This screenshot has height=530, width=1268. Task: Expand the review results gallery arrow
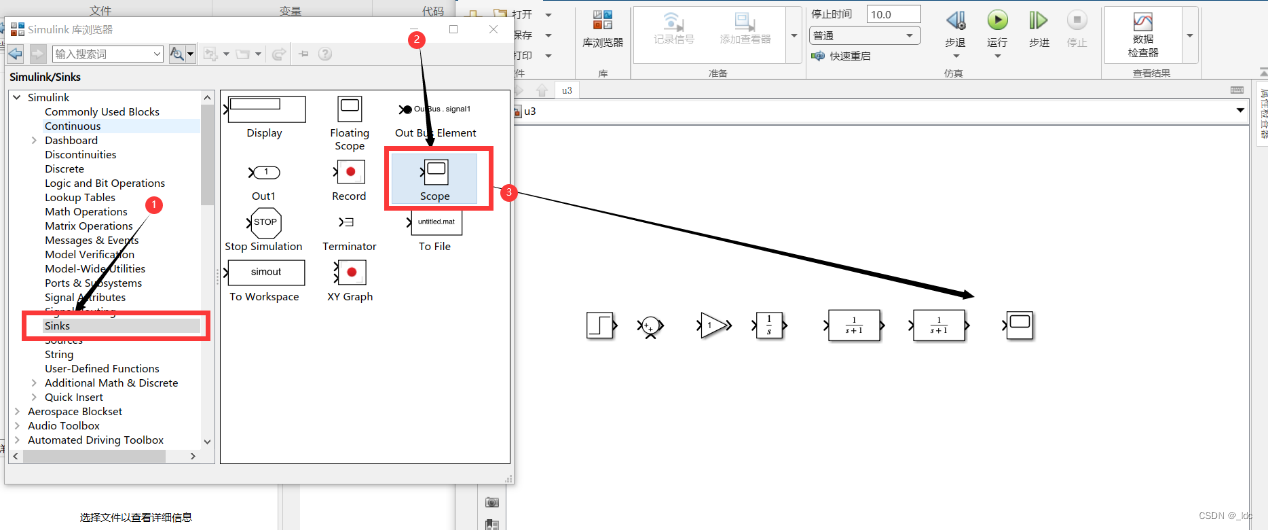click(x=1190, y=34)
